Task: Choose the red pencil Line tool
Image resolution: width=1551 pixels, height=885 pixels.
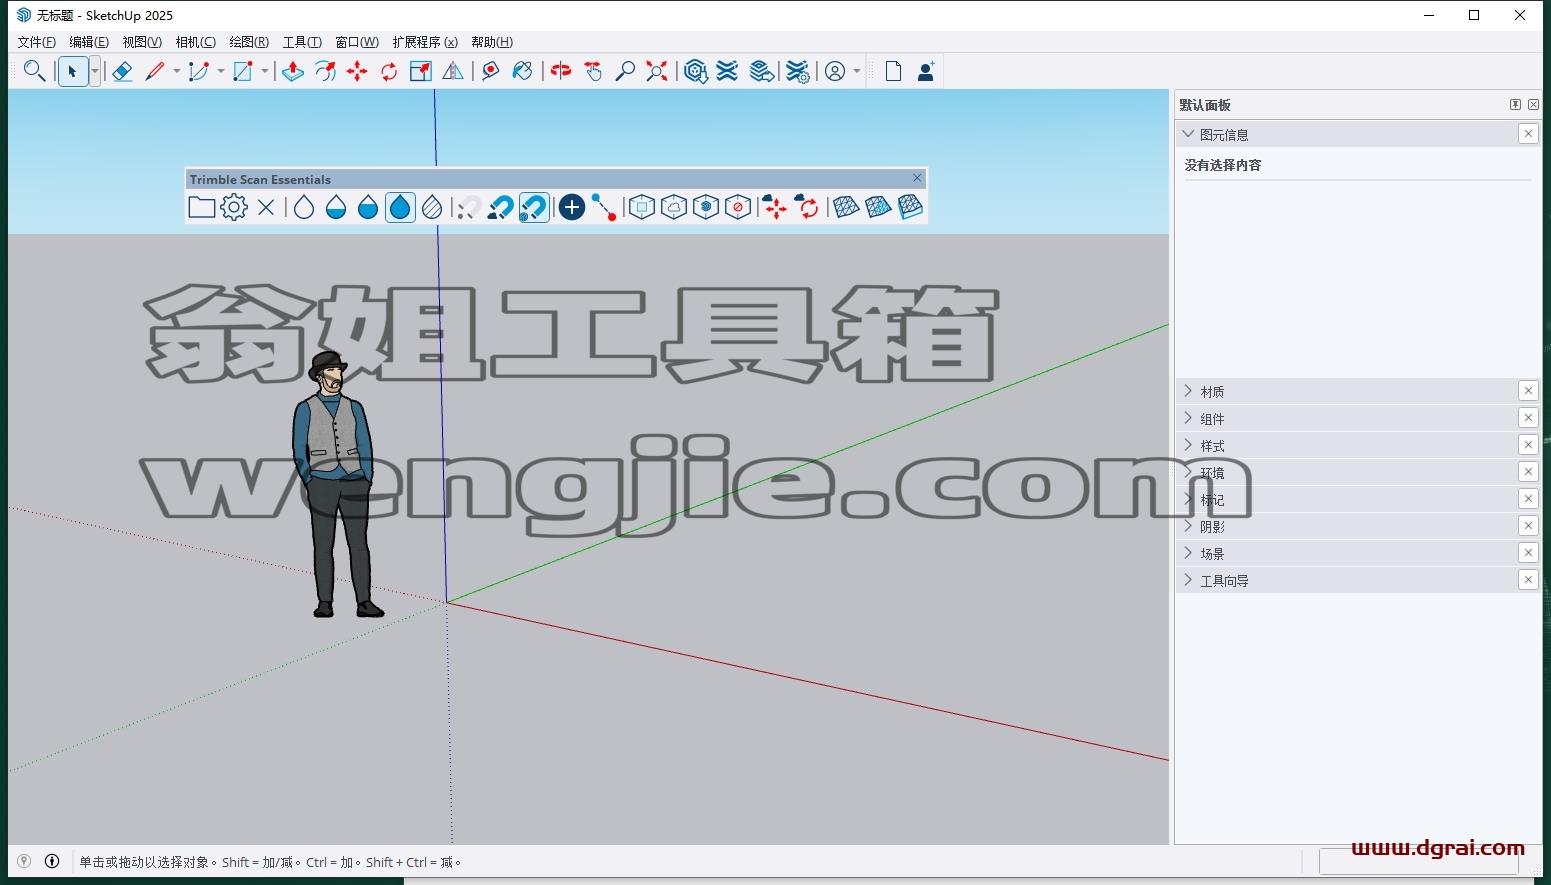Action: click(155, 71)
